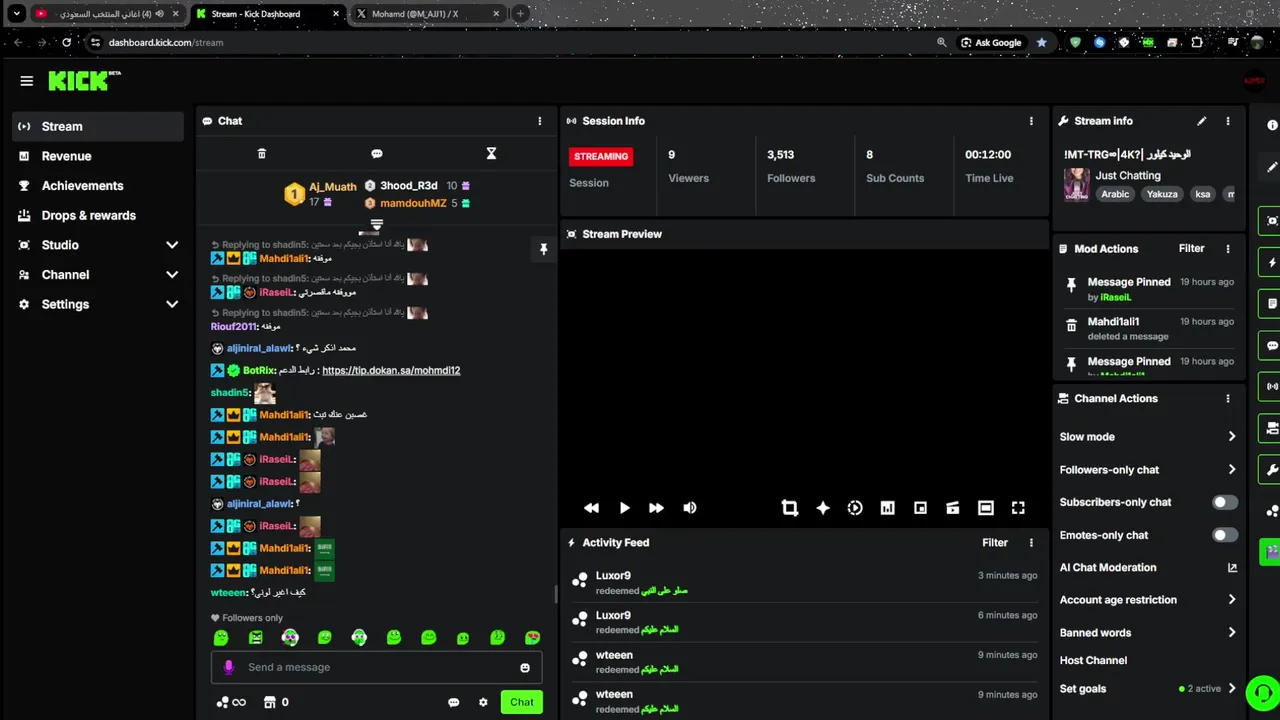
Task: Click the clapperboard clip icon in preview
Action: click(953, 508)
